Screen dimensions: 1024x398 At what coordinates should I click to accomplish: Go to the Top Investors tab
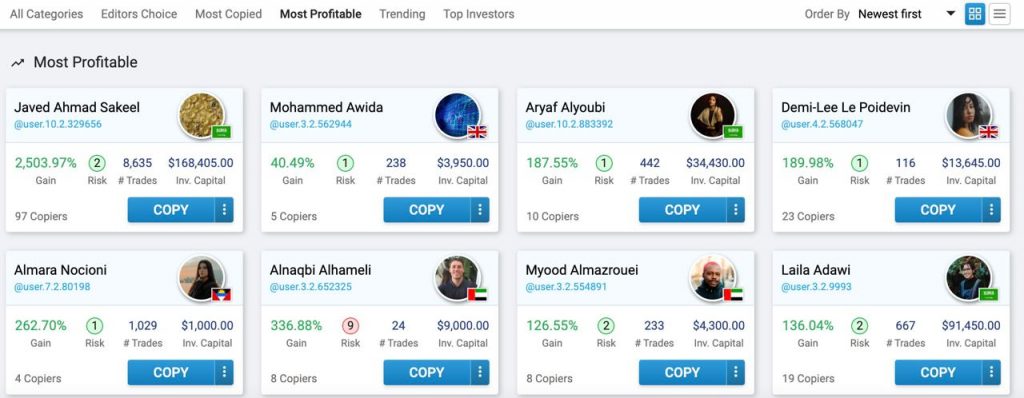479,14
